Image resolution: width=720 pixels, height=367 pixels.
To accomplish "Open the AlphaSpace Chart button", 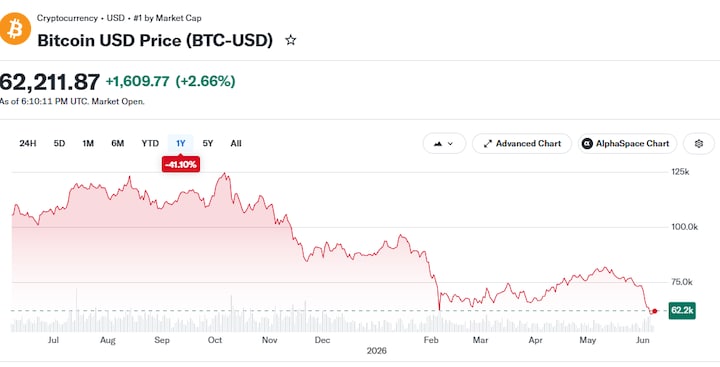I will 627,144.
